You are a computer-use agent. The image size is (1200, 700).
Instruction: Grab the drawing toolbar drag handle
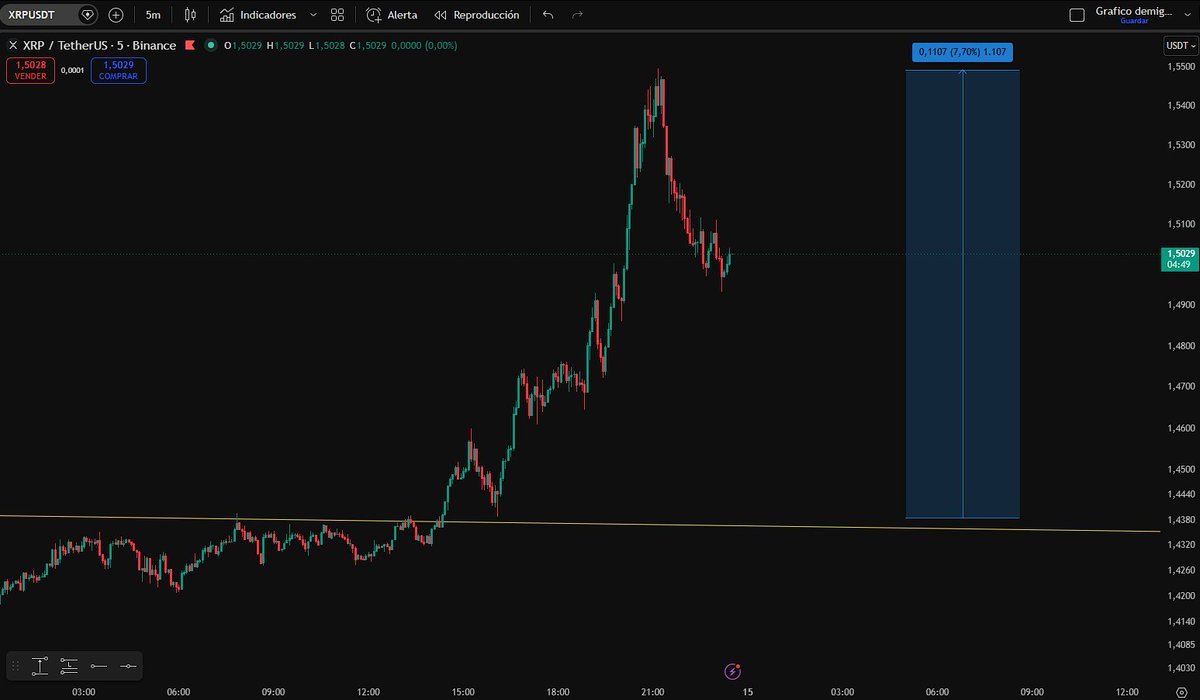[x=16, y=665]
